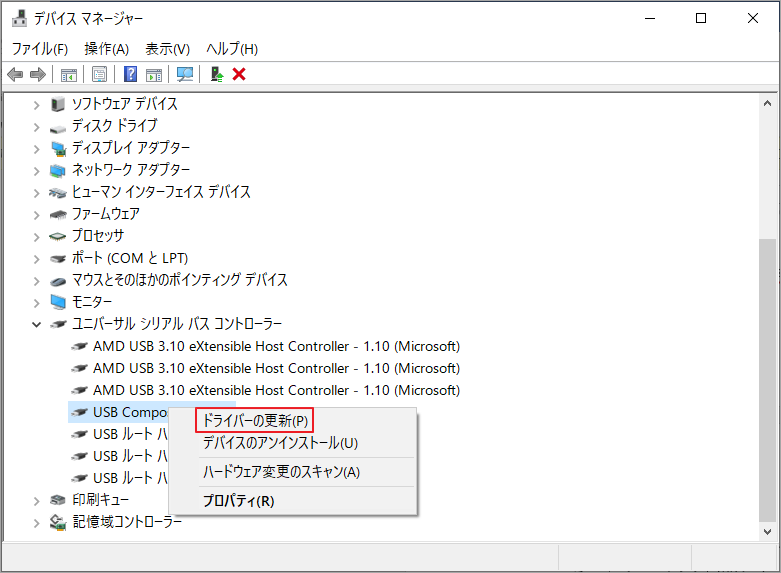
Task: Expand the ネットワーク アダプター category
Action: pos(37,170)
